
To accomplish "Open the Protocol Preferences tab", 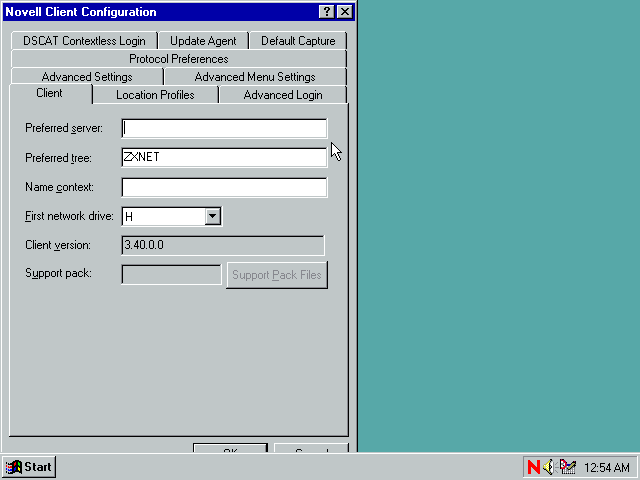I will (179, 59).
